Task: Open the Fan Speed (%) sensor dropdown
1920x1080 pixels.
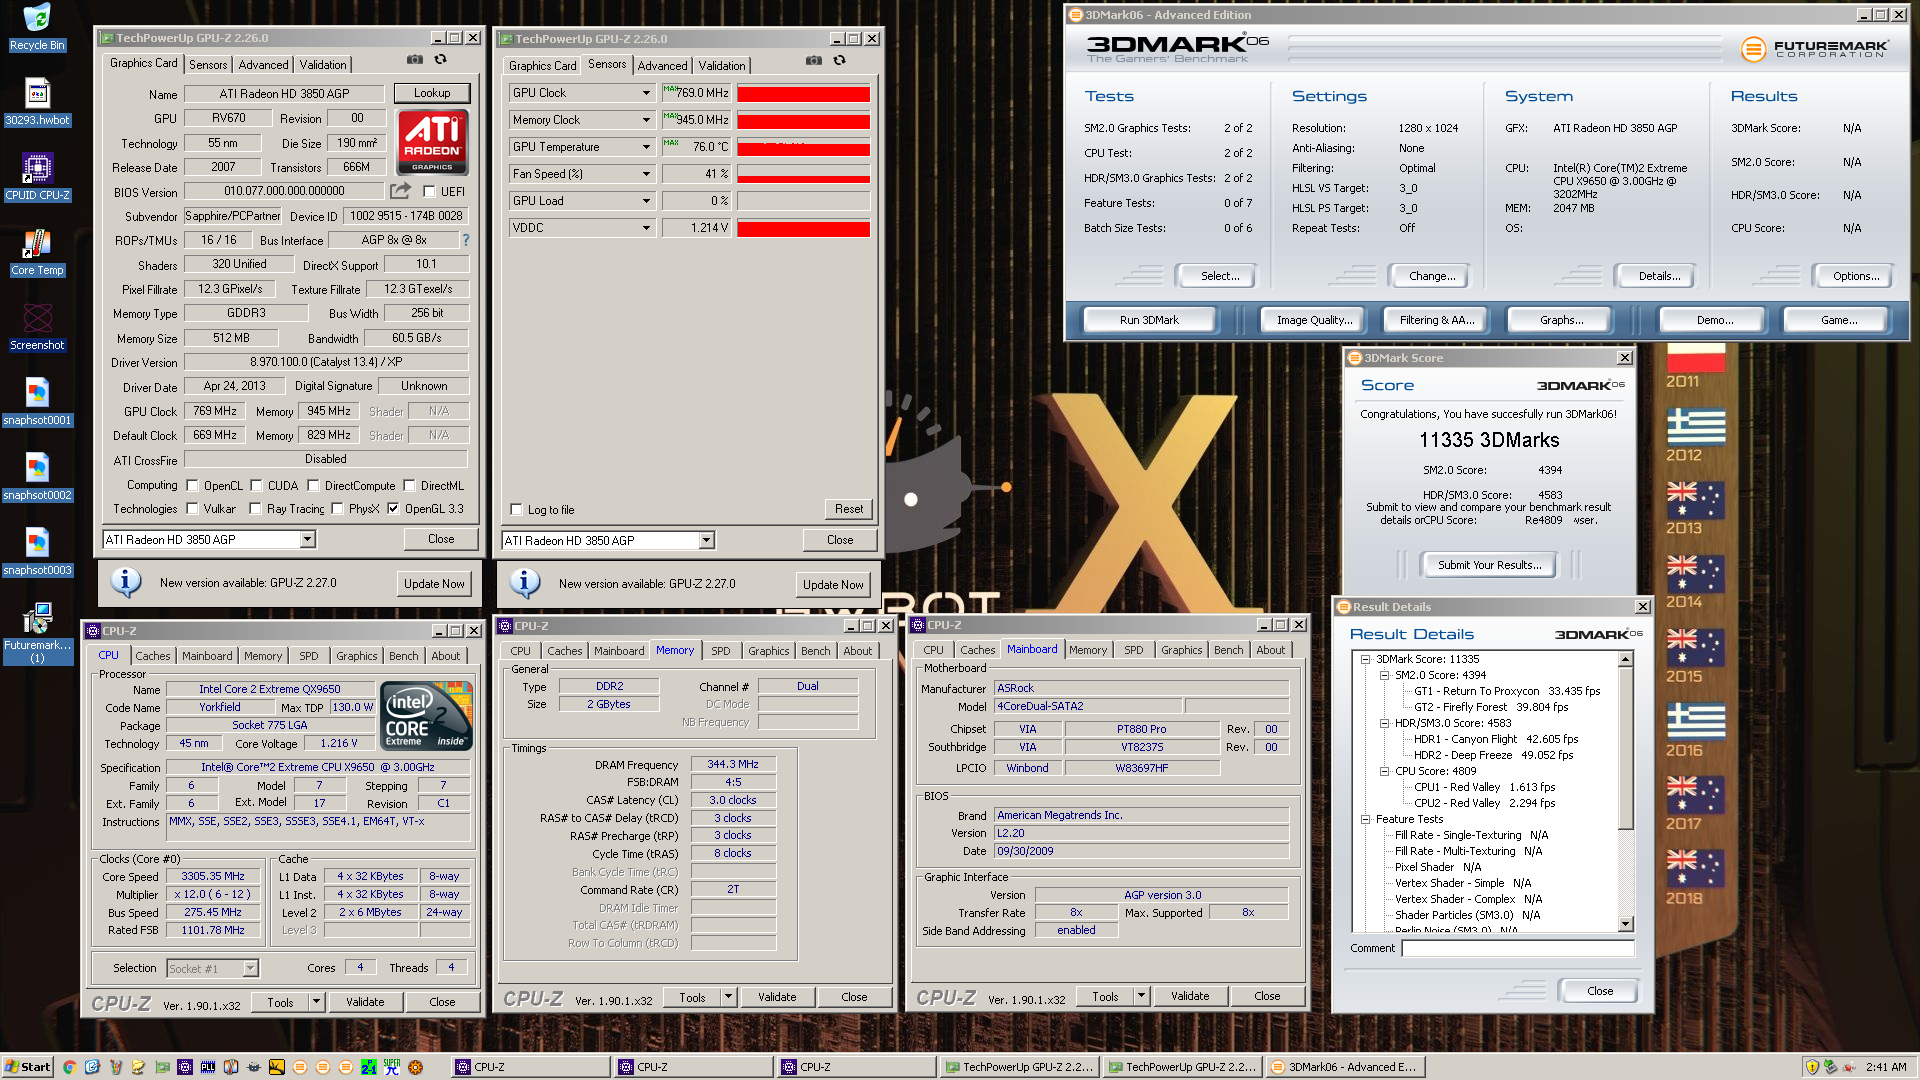Action: (646, 174)
